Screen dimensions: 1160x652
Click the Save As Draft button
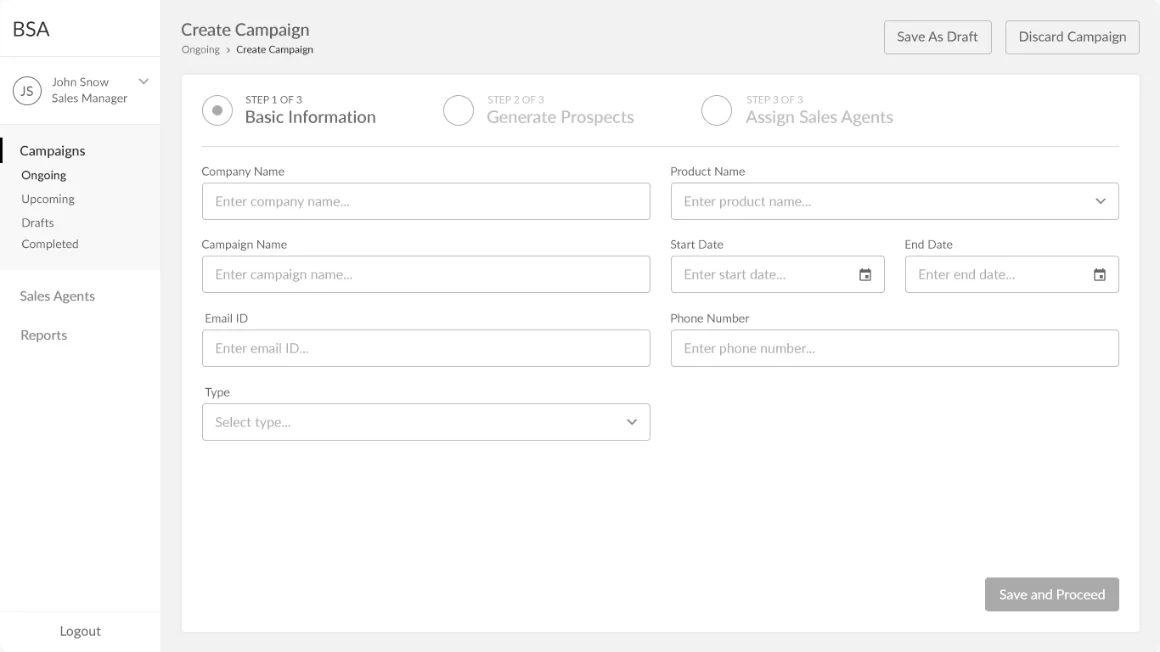click(x=937, y=37)
